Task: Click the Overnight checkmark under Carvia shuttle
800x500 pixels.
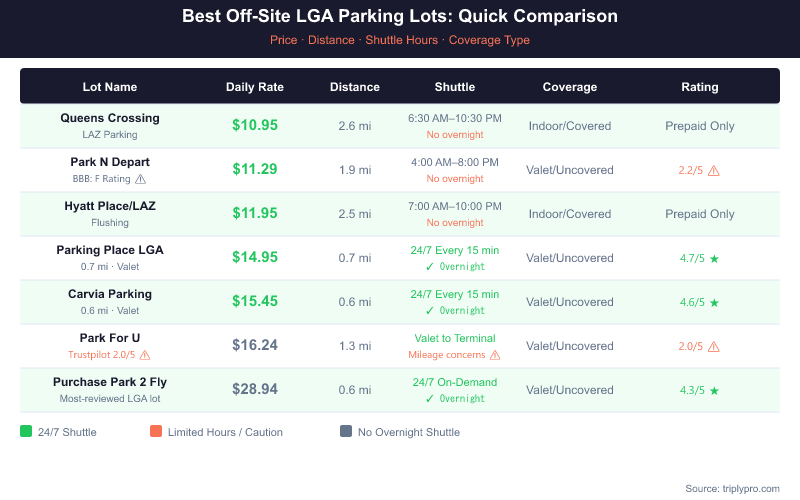Action: coord(430,310)
